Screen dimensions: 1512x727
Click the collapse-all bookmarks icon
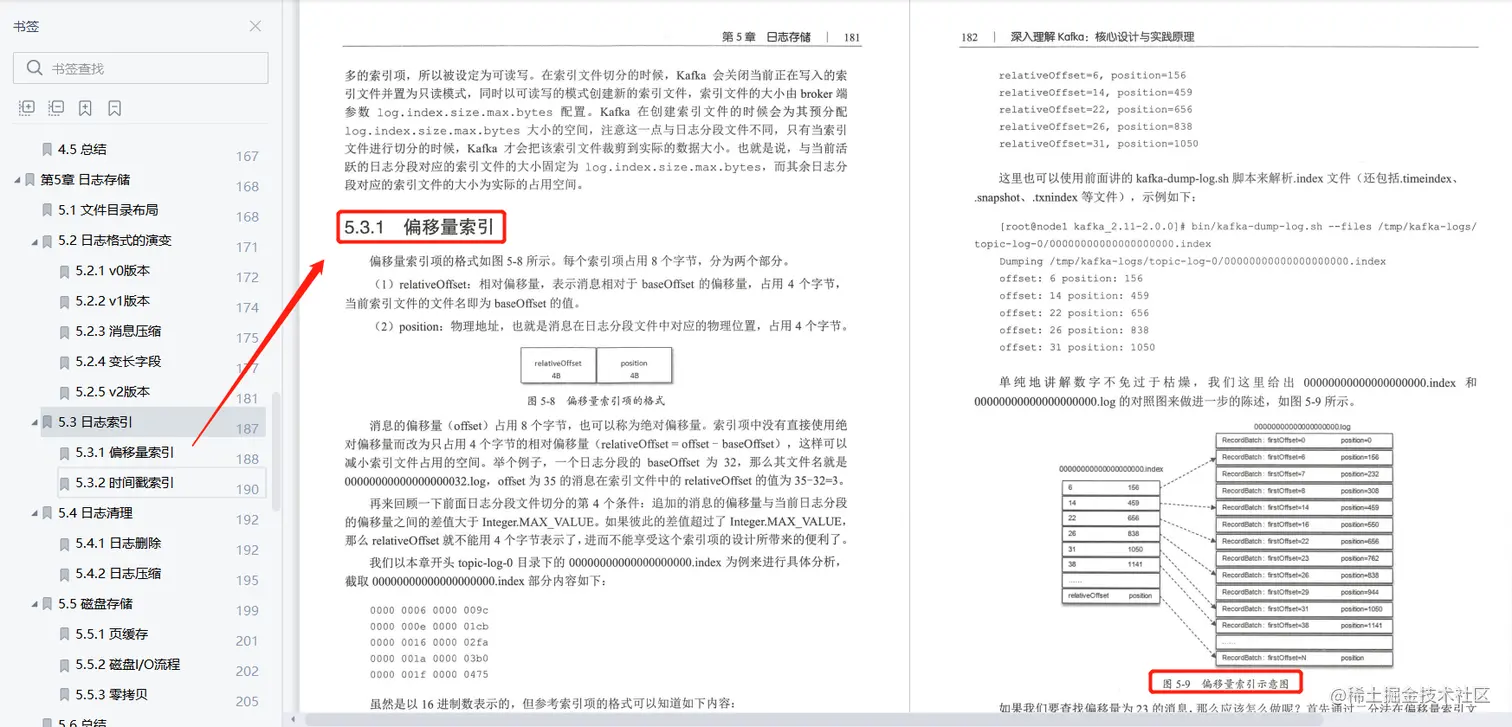click(56, 107)
